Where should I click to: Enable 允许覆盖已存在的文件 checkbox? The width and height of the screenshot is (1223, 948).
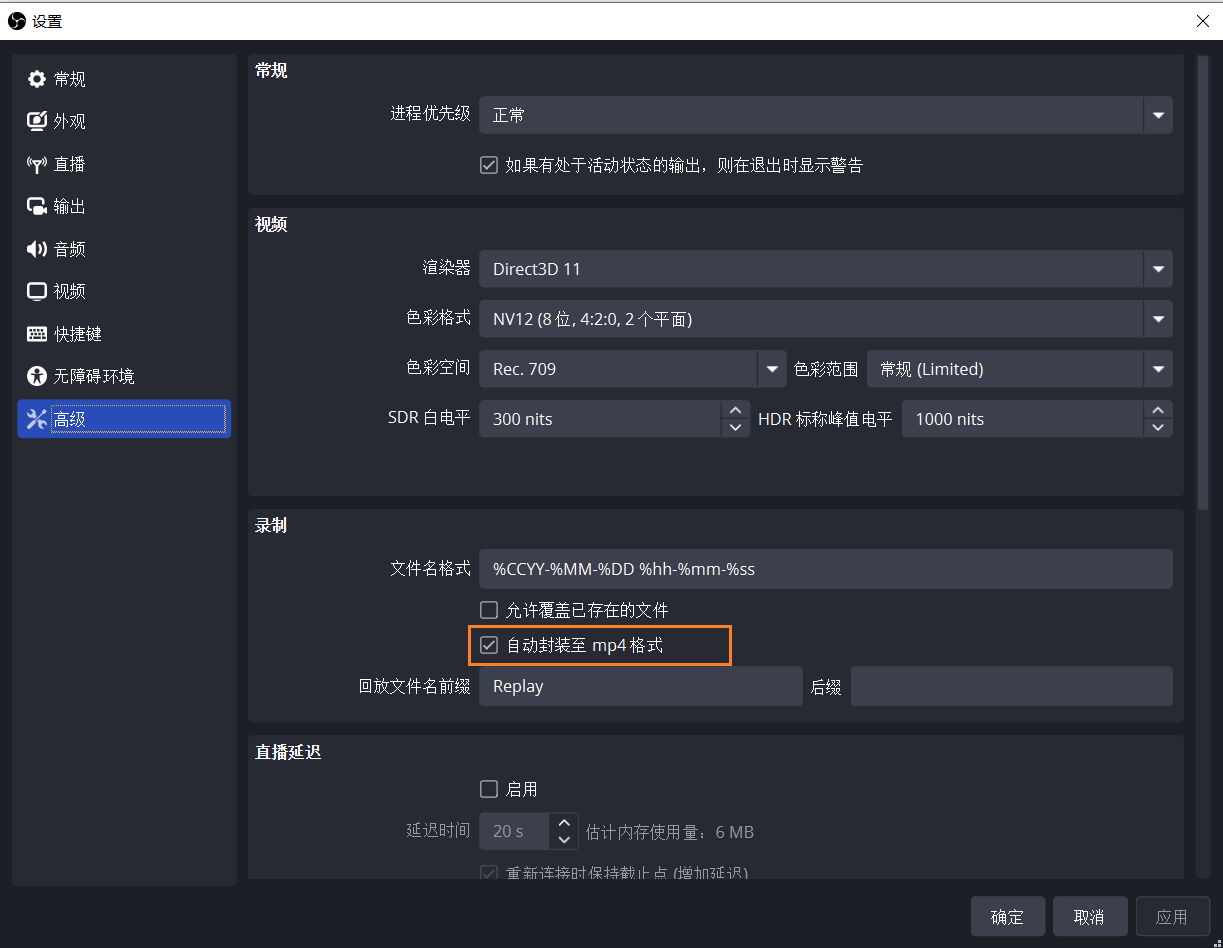click(x=489, y=610)
